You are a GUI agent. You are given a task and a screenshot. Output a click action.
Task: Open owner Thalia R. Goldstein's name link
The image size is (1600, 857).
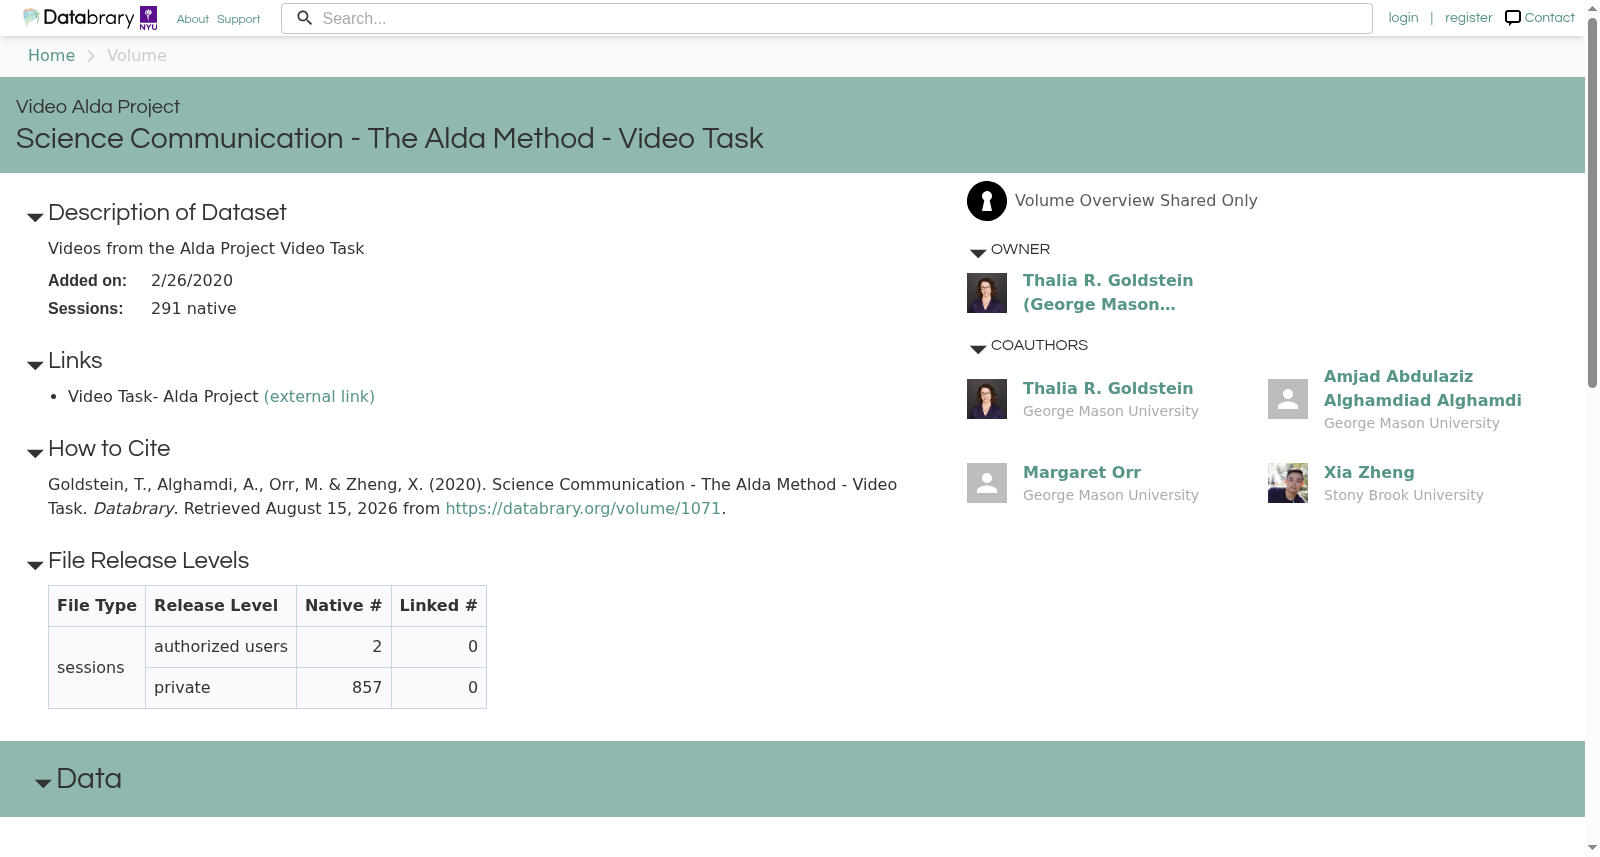(1108, 293)
